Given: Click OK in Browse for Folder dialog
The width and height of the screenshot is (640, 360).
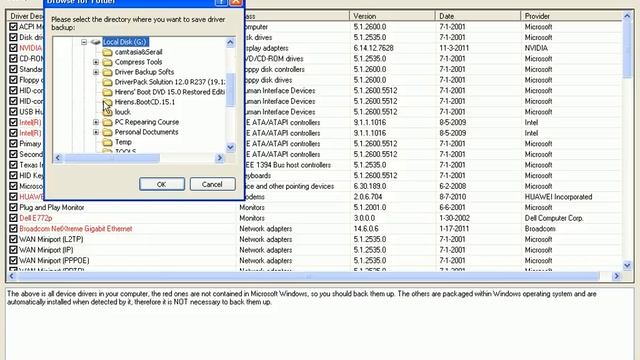Looking at the screenshot, I should point(162,184).
